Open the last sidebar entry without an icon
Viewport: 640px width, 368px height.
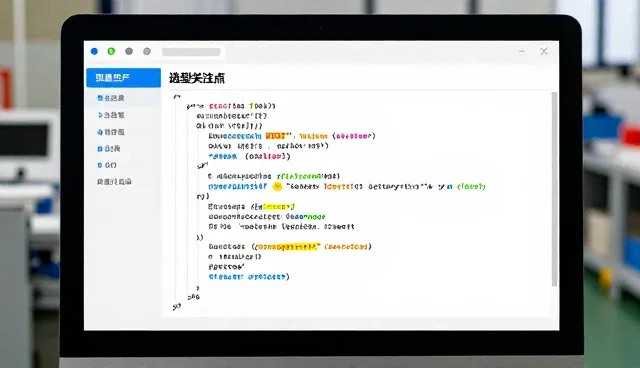tap(114, 182)
